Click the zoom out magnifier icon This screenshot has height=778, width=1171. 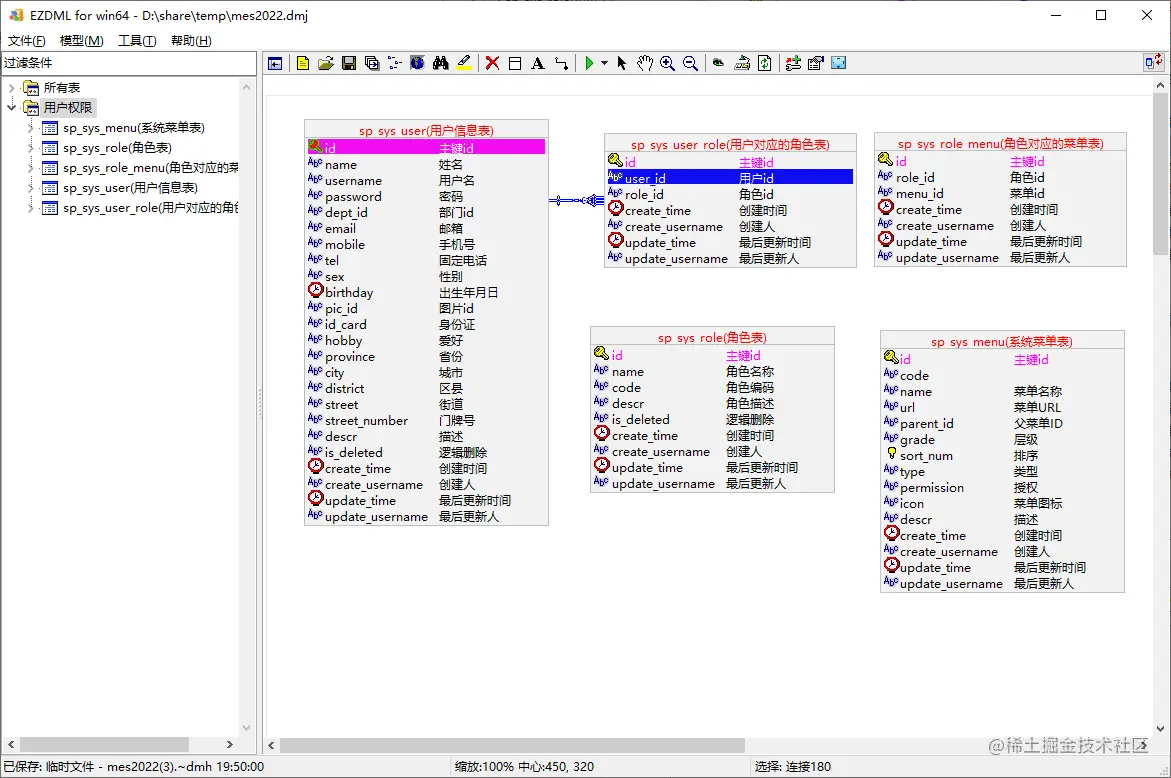click(691, 63)
